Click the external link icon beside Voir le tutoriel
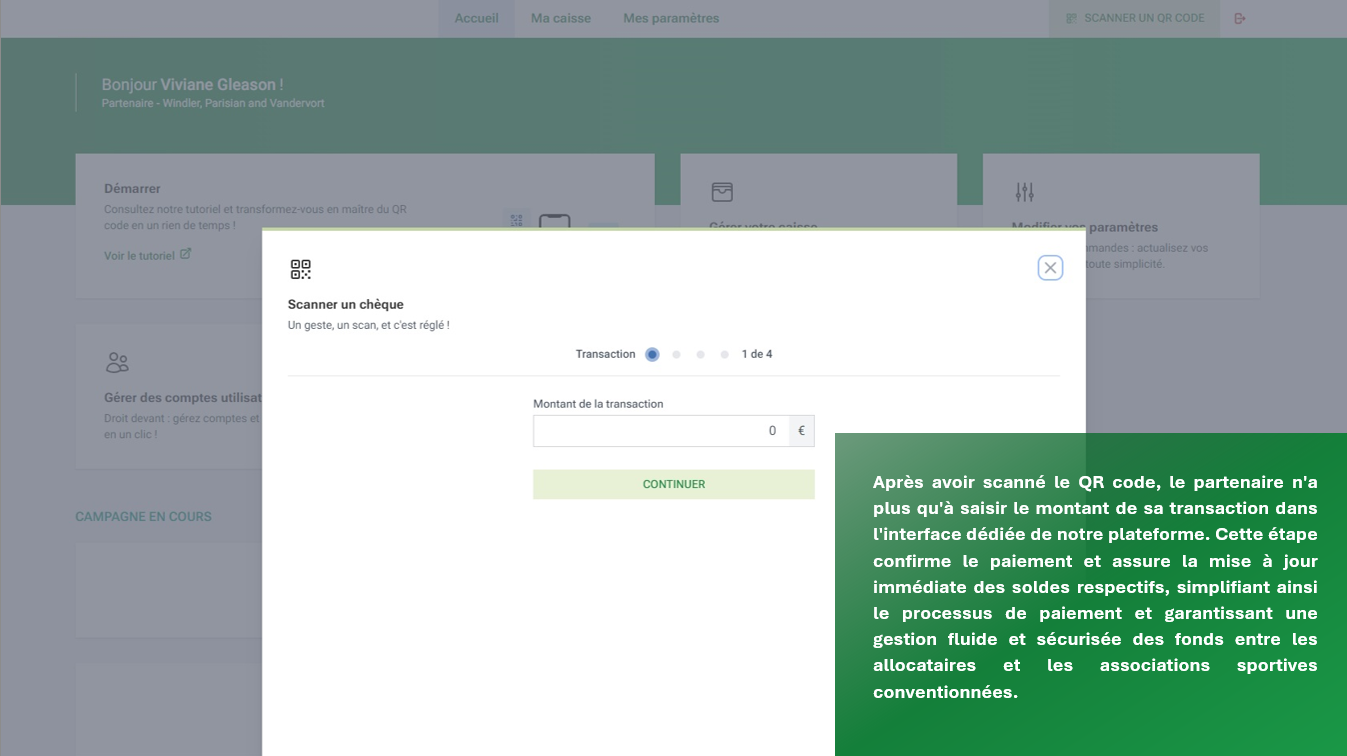Image resolution: width=1347 pixels, height=756 pixels. point(185,254)
